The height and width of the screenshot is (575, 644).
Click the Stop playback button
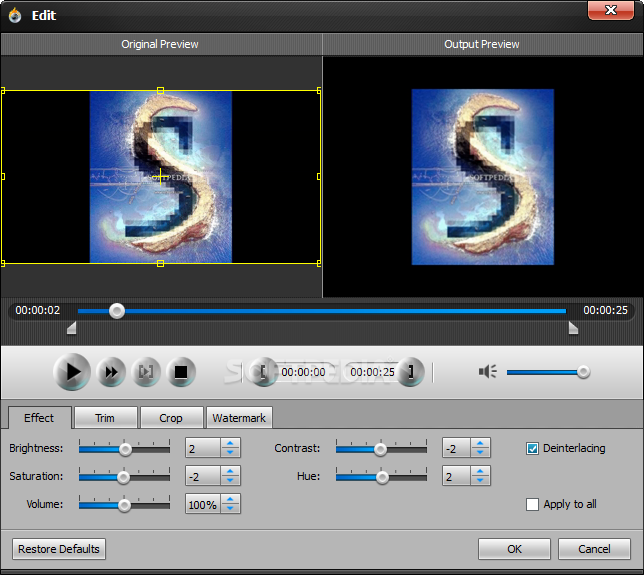(181, 372)
